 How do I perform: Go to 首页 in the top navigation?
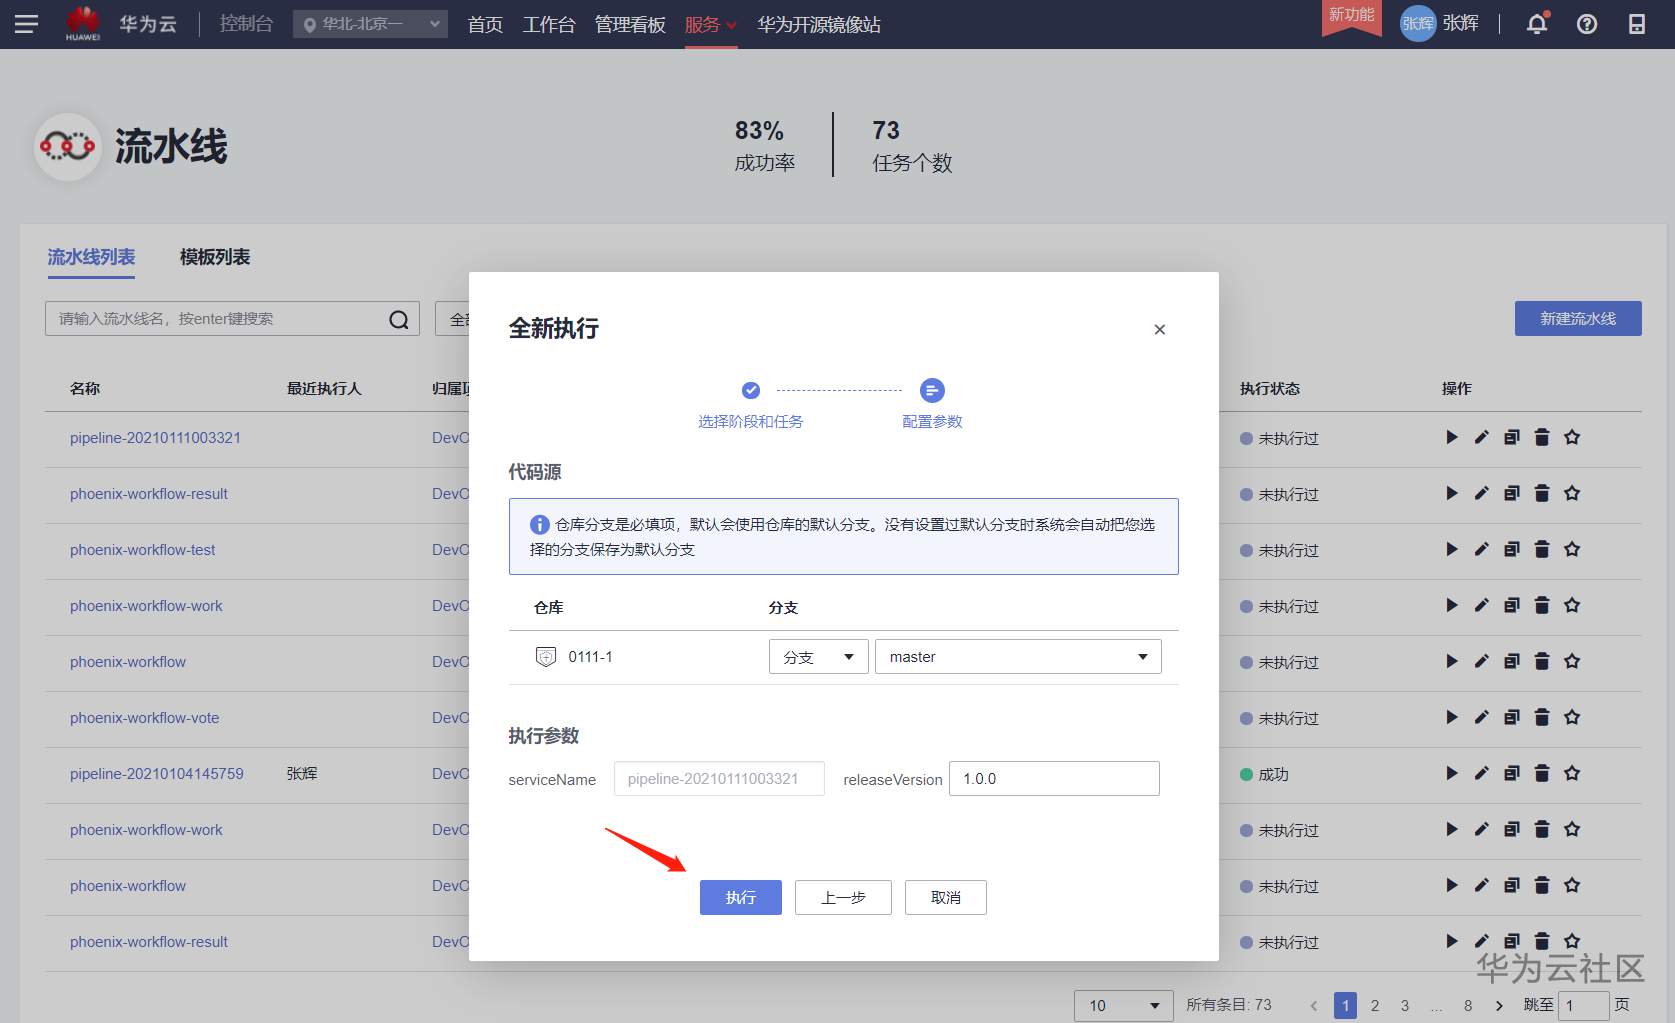pos(485,24)
